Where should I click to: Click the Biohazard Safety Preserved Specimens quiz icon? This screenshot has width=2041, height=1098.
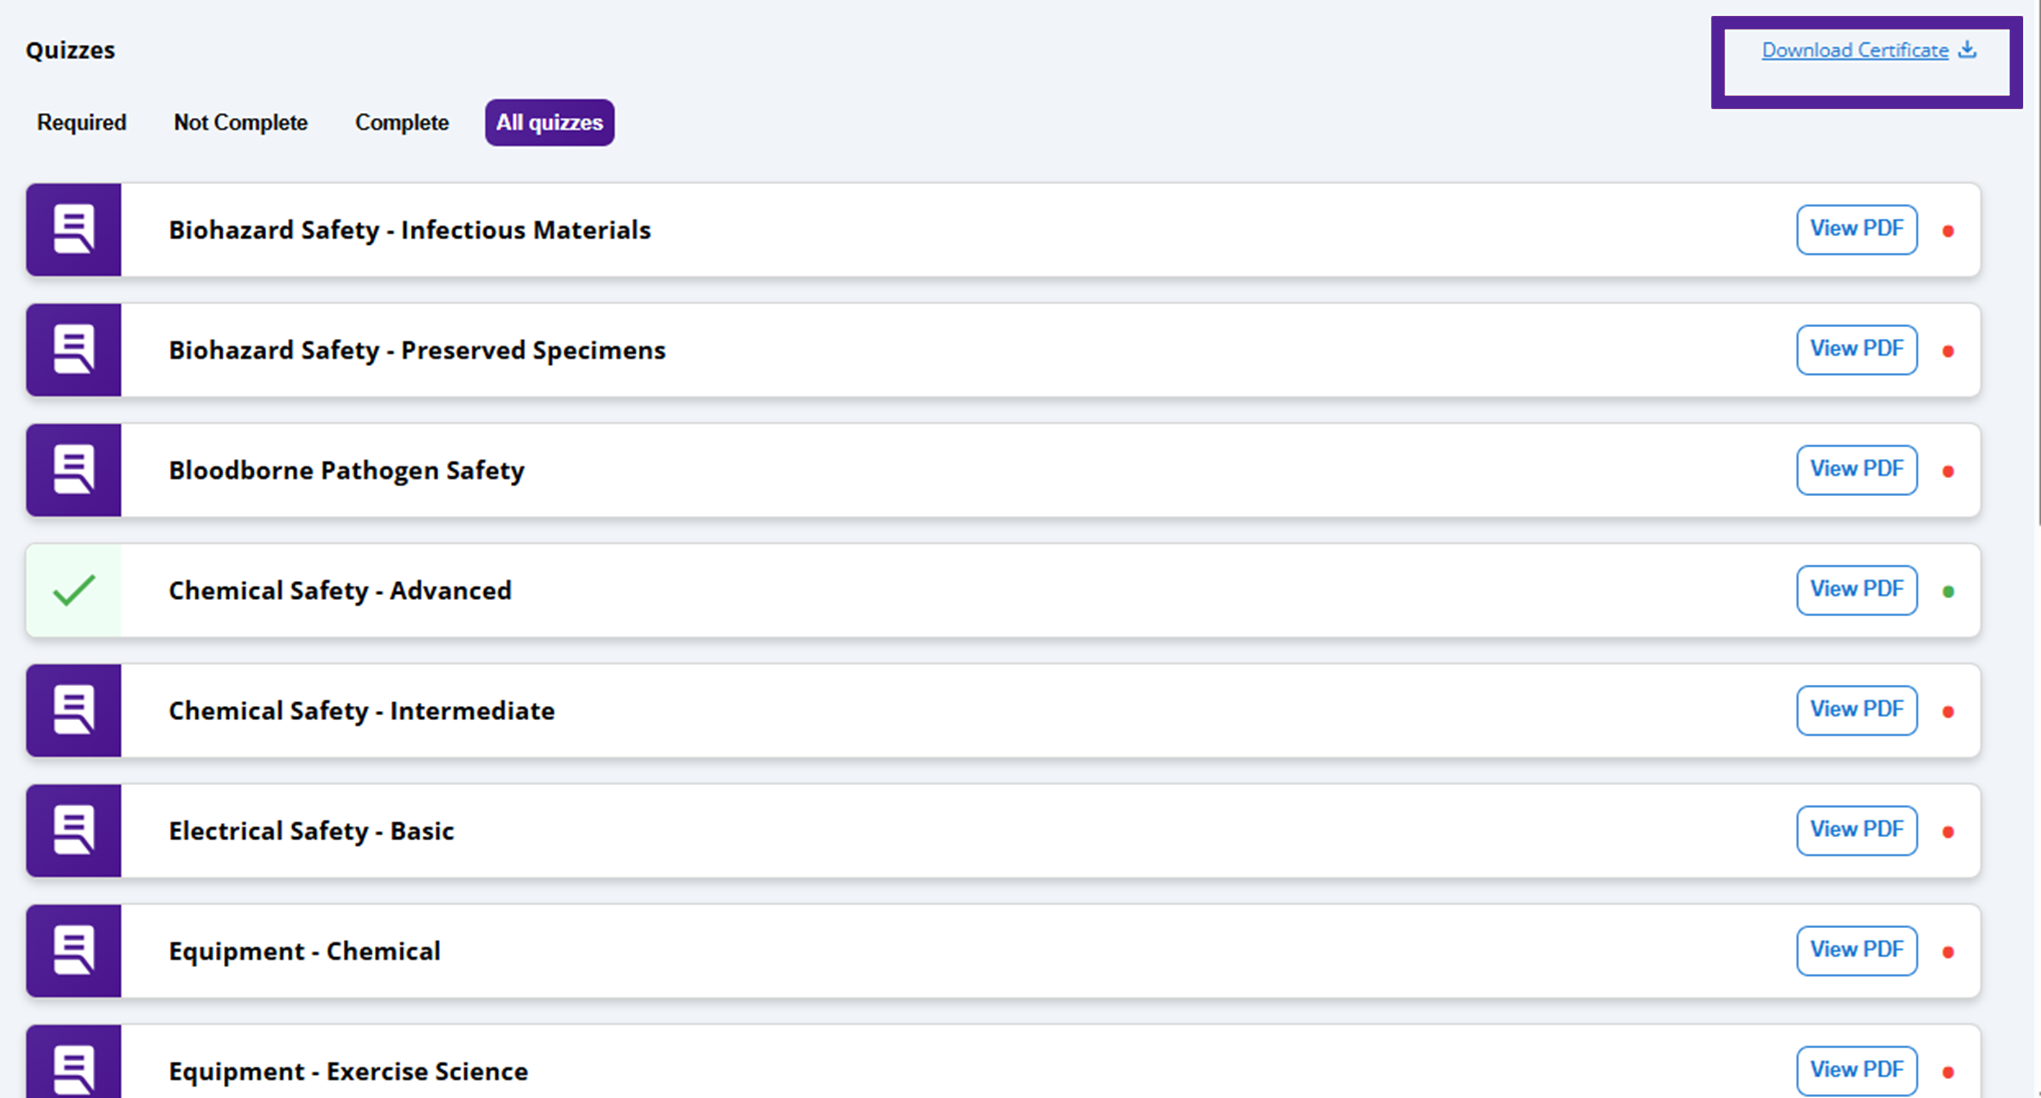[73, 350]
